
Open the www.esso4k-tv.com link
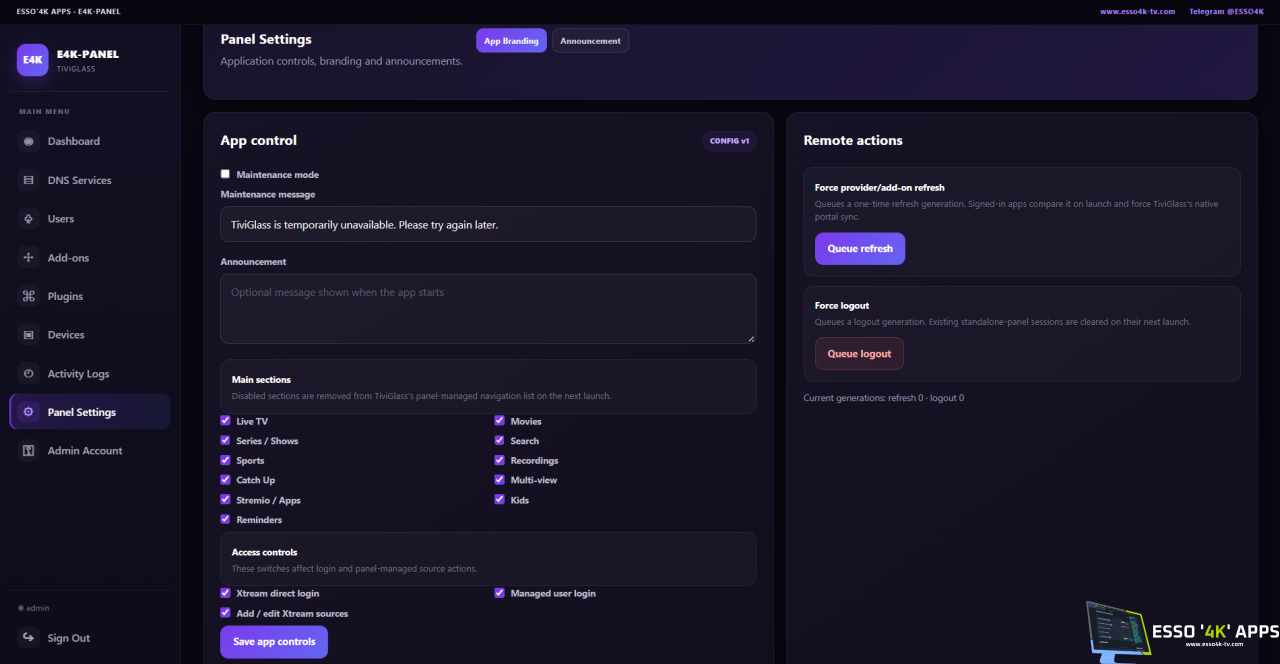(1137, 12)
